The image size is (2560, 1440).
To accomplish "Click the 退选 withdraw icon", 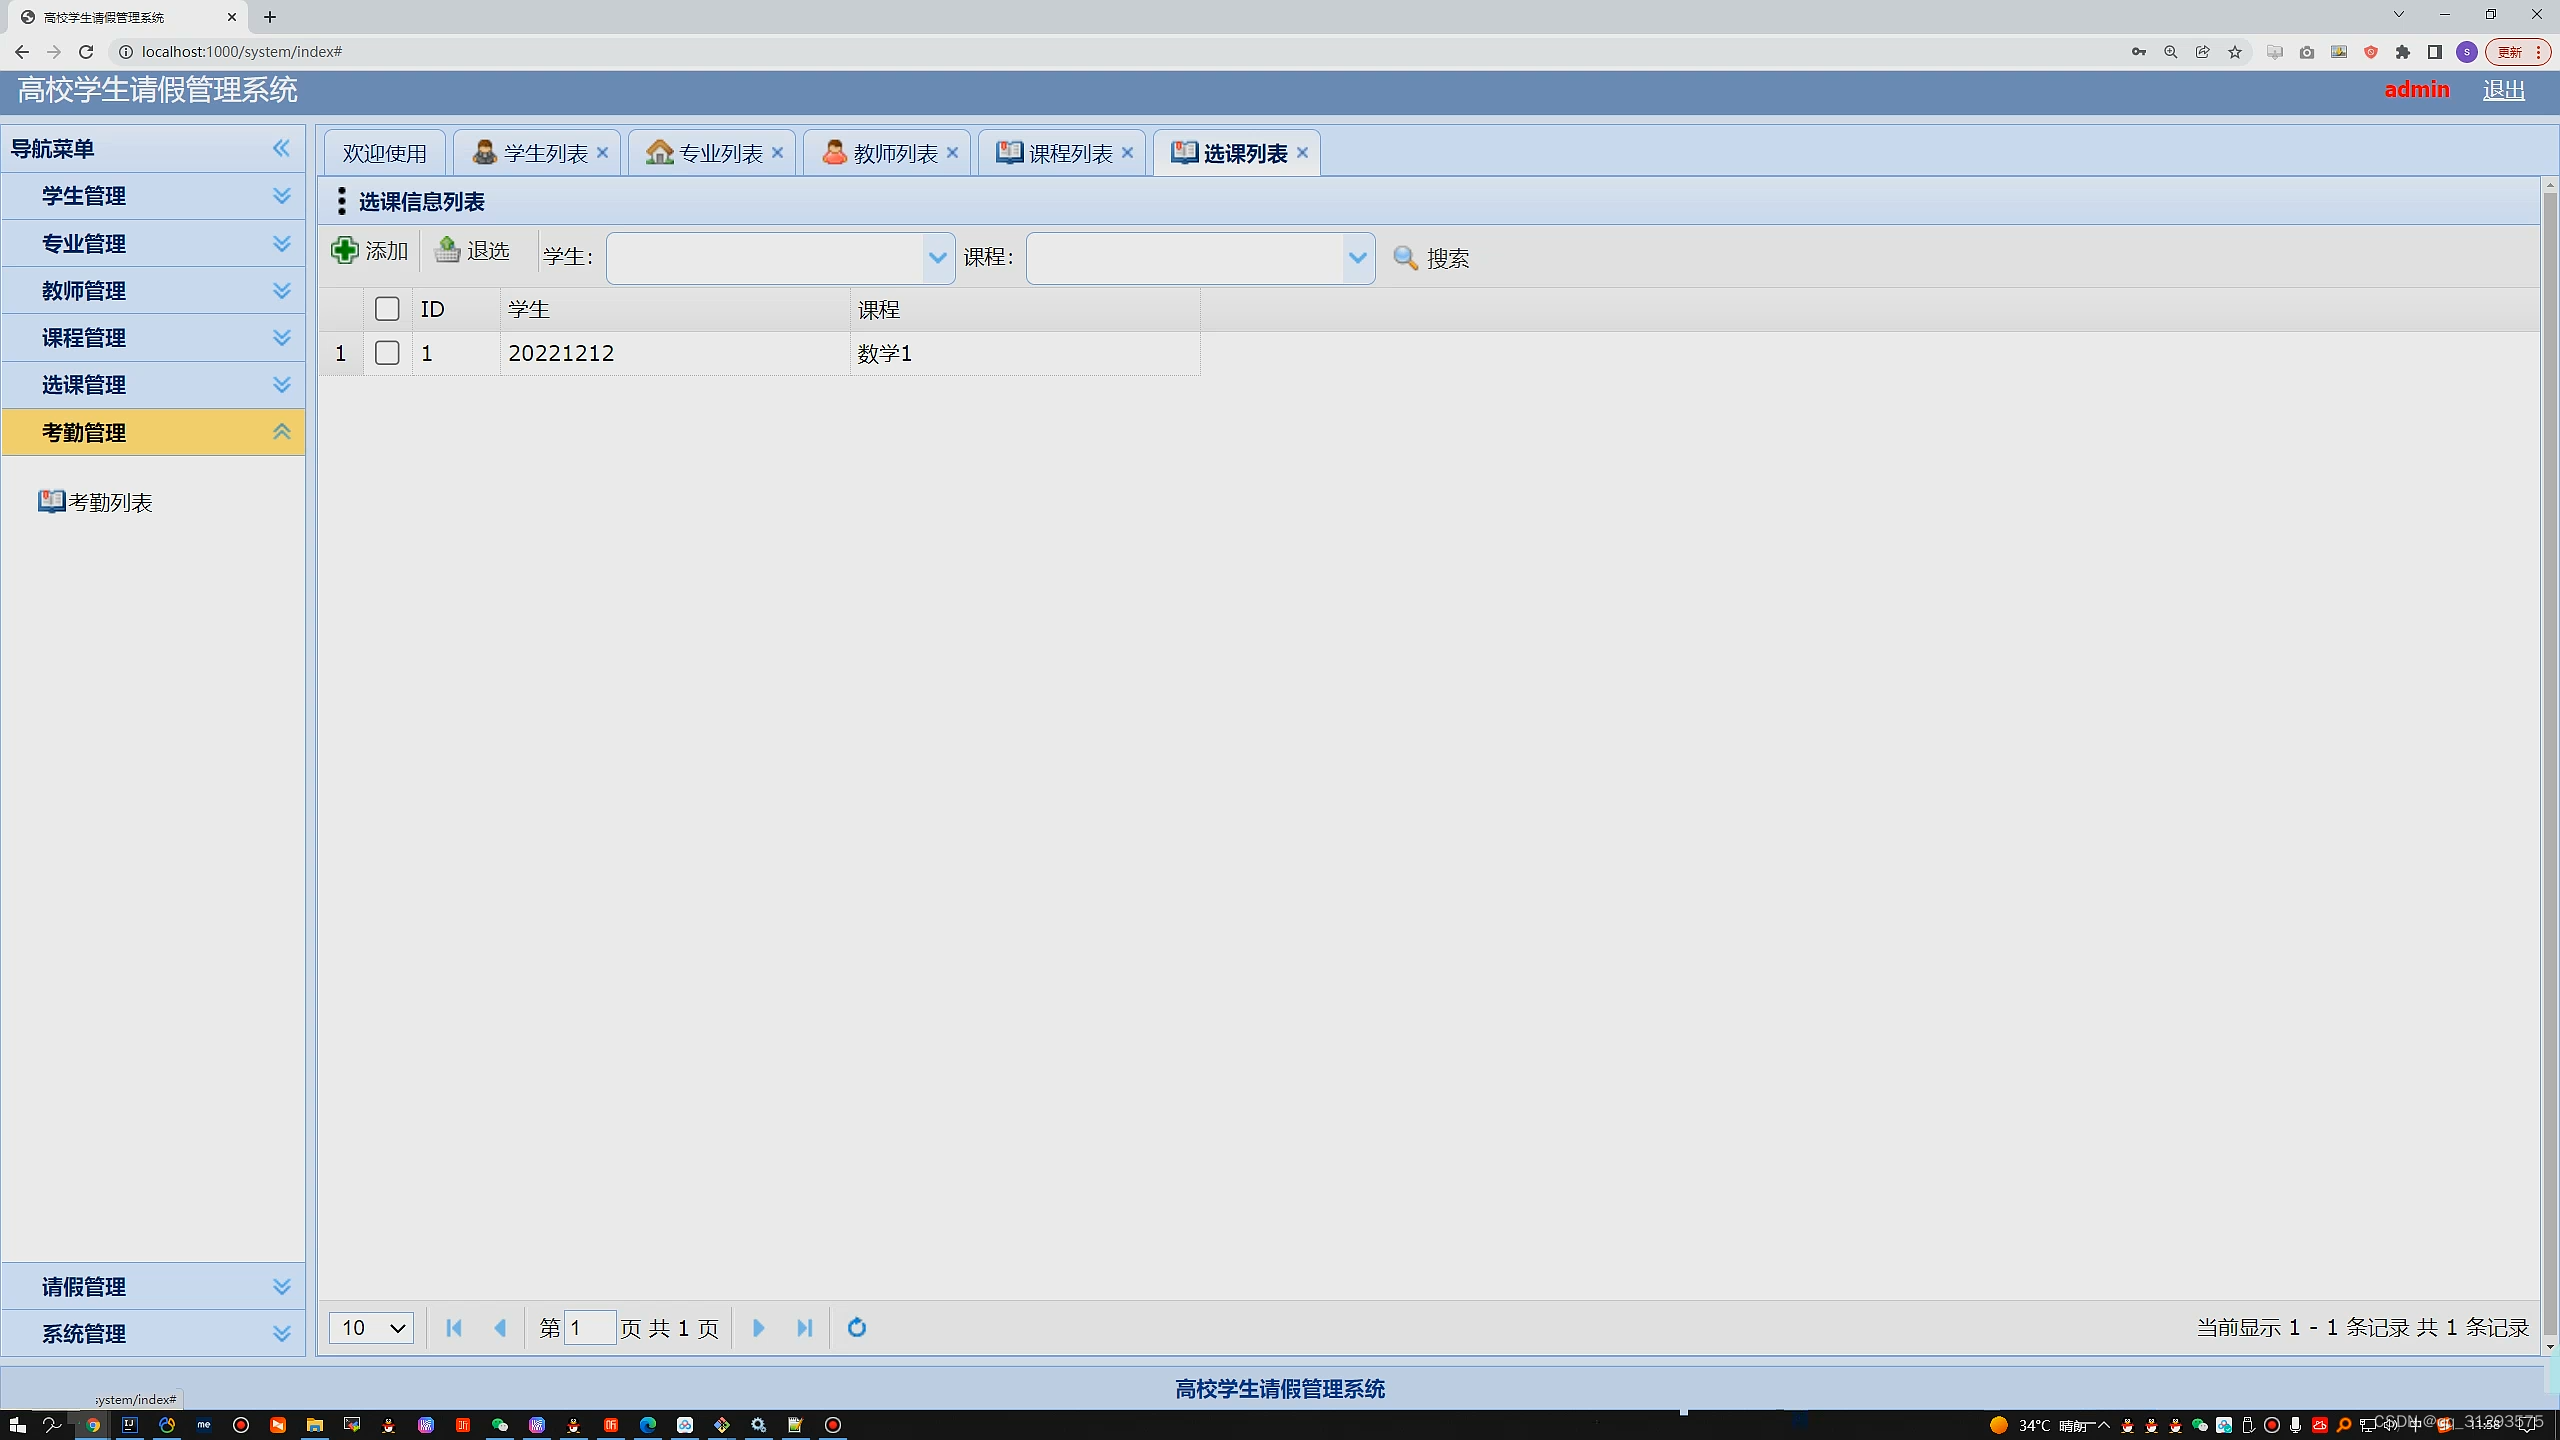I will (447, 251).
